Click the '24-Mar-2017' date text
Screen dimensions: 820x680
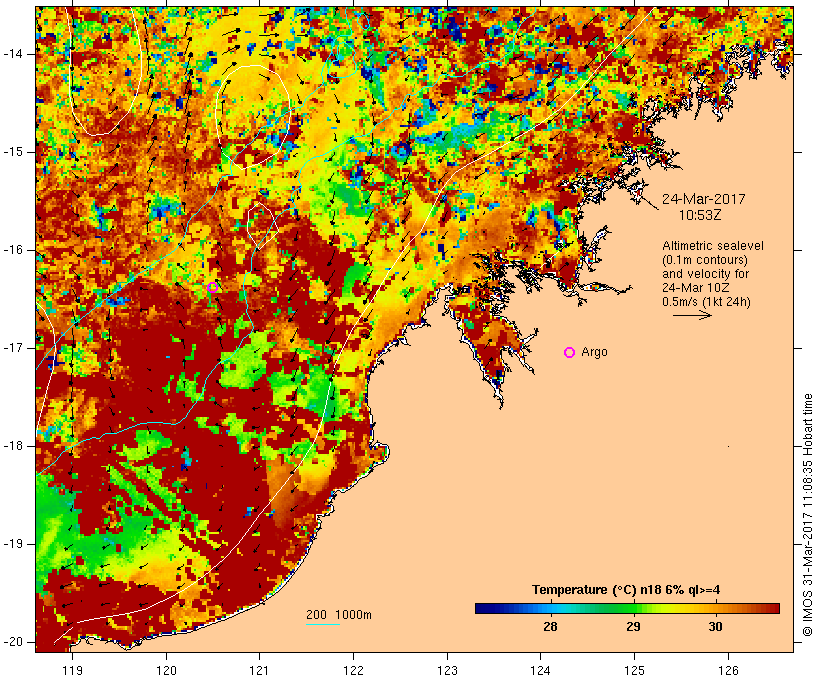pyautogui.click(x=703, y=199)
